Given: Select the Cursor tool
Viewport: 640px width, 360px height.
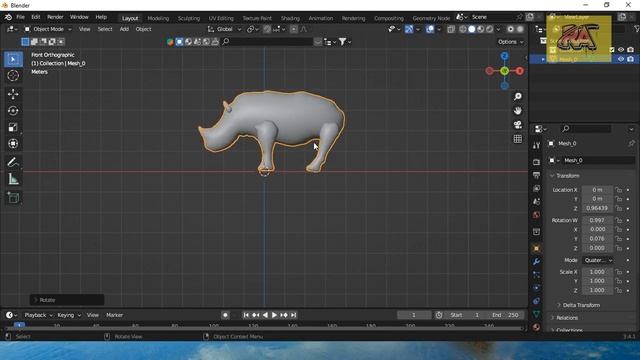Looking at the screenshot, I should (x=13, y=76).
